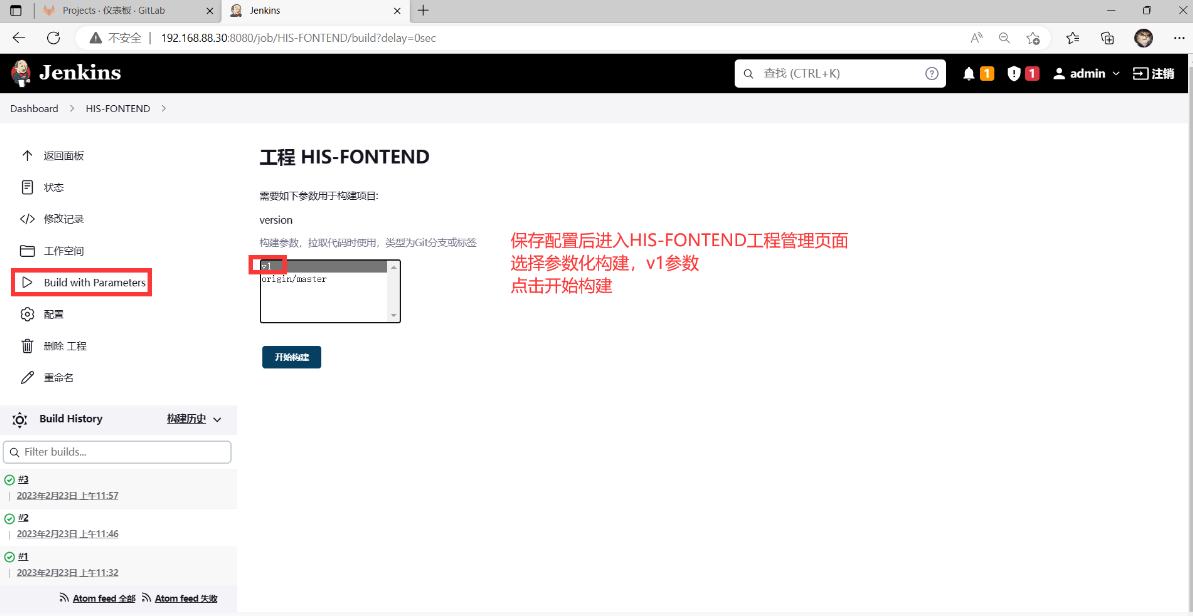The height and width of the screenshot is (616, 1193).
Task: Refresh the page with the reload icon
Action: (x=53, y=38)
